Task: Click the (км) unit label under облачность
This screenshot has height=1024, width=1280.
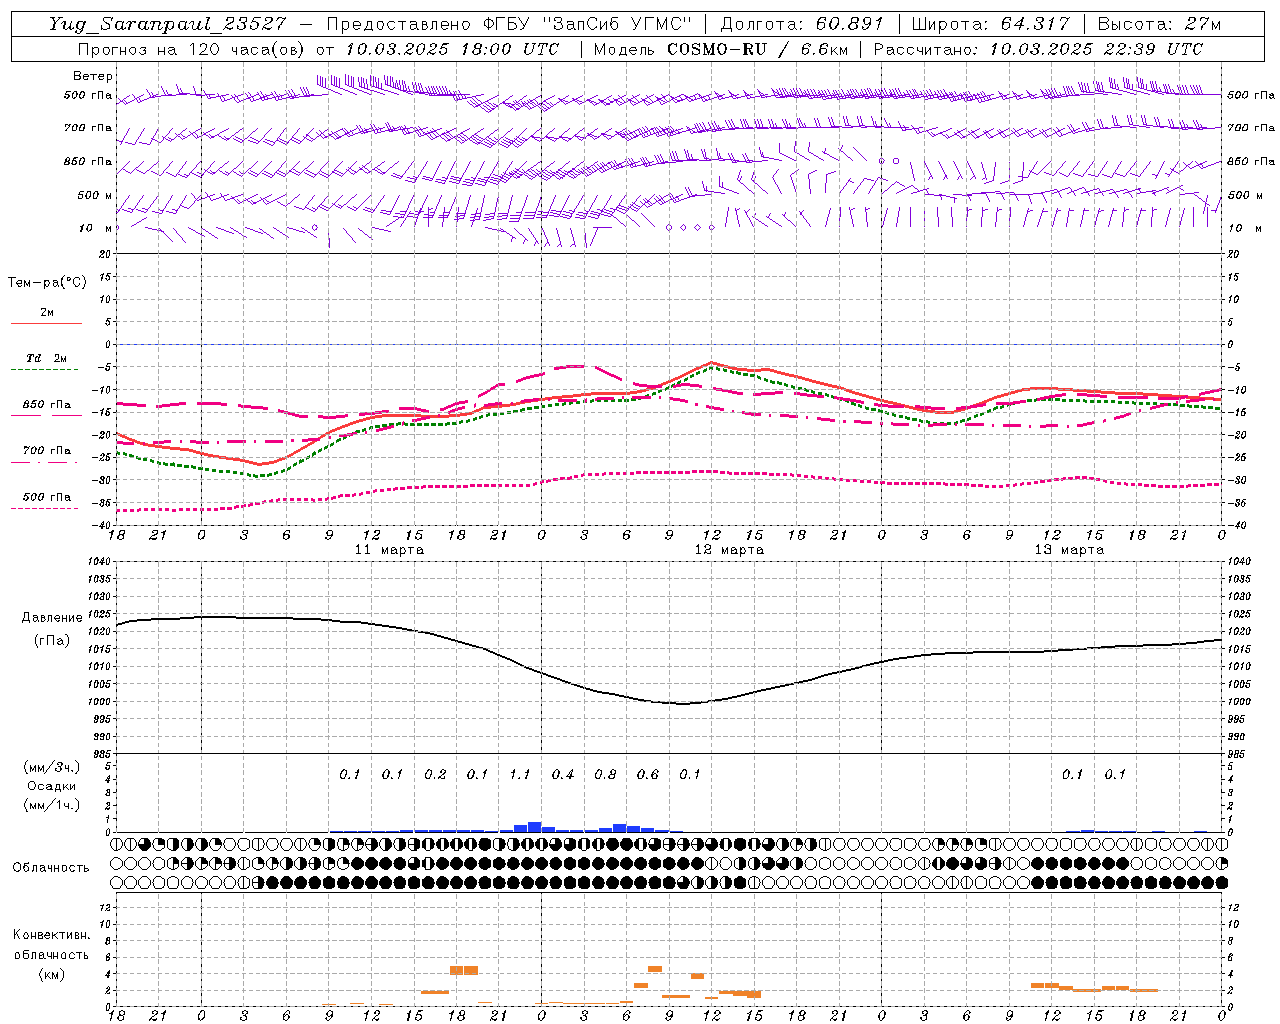Action: tap(51, 974)
